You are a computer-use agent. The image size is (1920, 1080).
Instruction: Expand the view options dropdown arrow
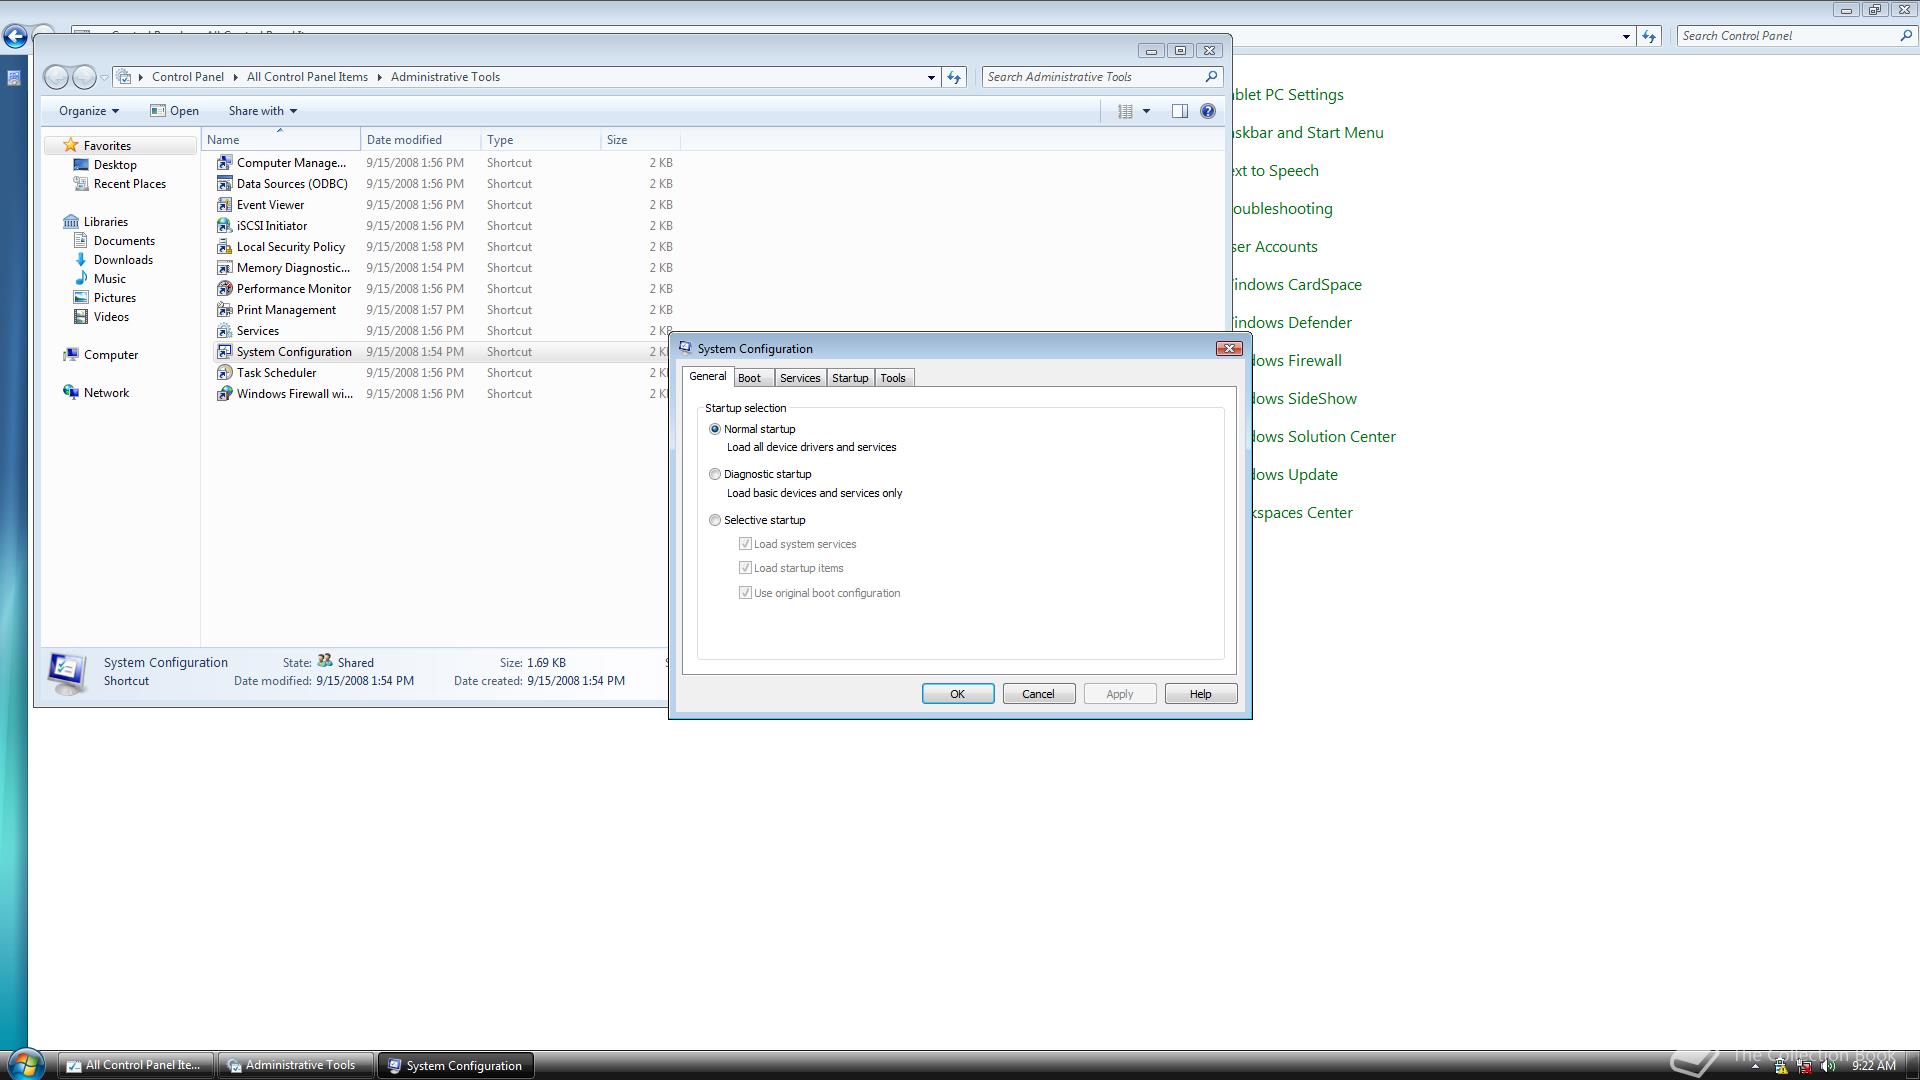pos(1146,111)
